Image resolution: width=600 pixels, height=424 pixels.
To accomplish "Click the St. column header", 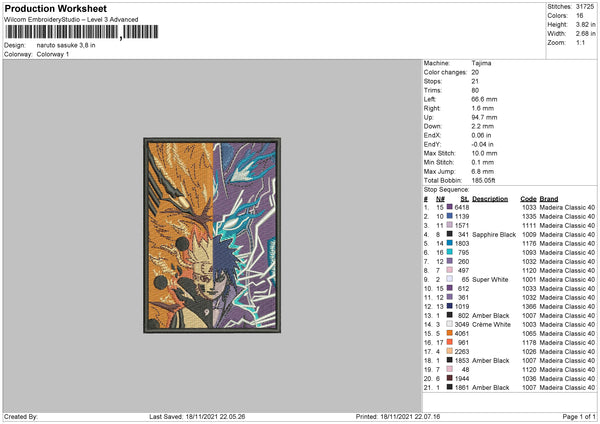I will (465, 199).
